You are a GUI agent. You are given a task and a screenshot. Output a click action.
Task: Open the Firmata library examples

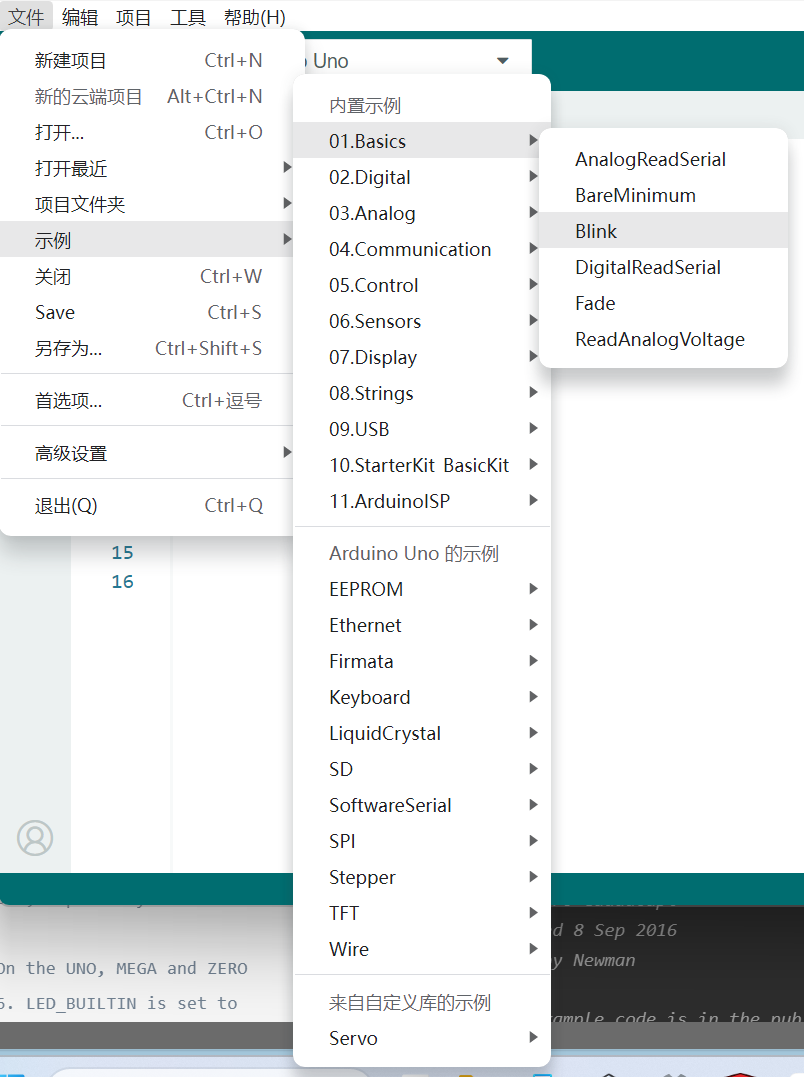coord(422,661)
